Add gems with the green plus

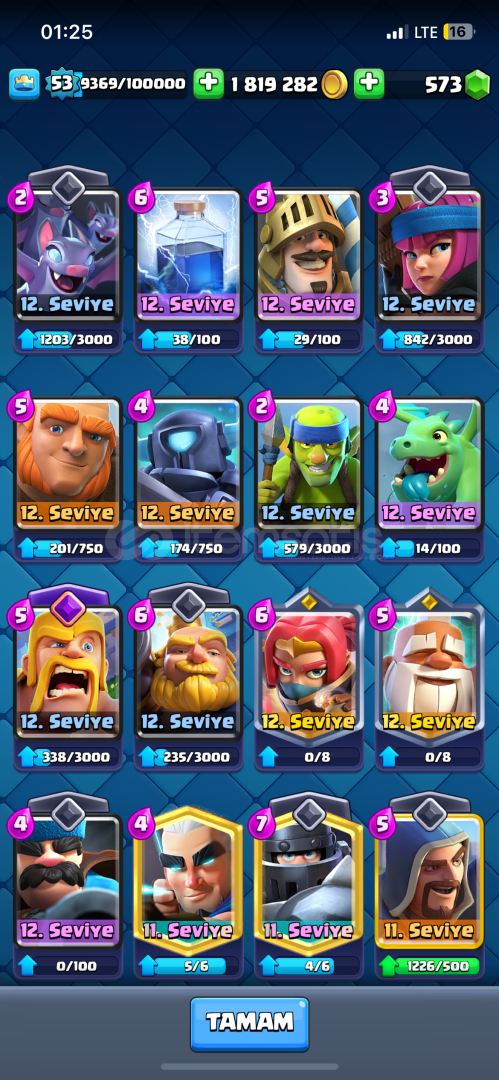coord(369,84)
